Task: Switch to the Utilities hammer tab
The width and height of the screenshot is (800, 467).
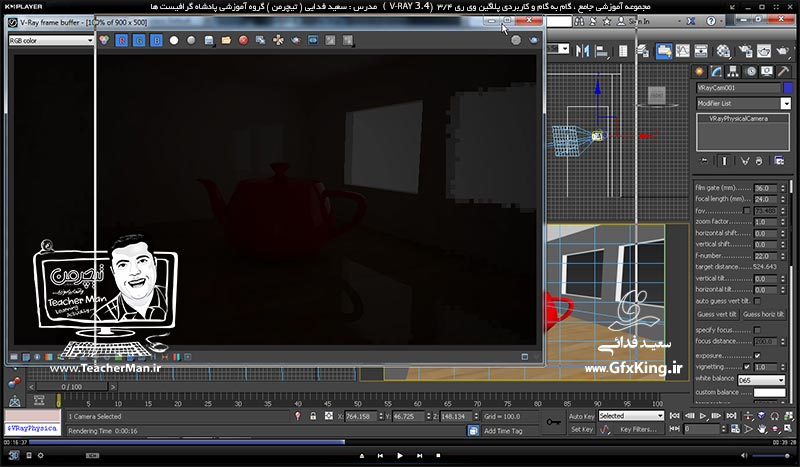Action: [x=784, y=71]
